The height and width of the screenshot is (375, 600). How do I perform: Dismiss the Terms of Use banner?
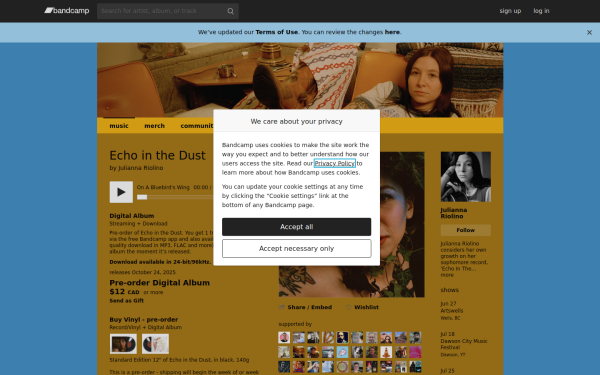click(x=589, y=33)
